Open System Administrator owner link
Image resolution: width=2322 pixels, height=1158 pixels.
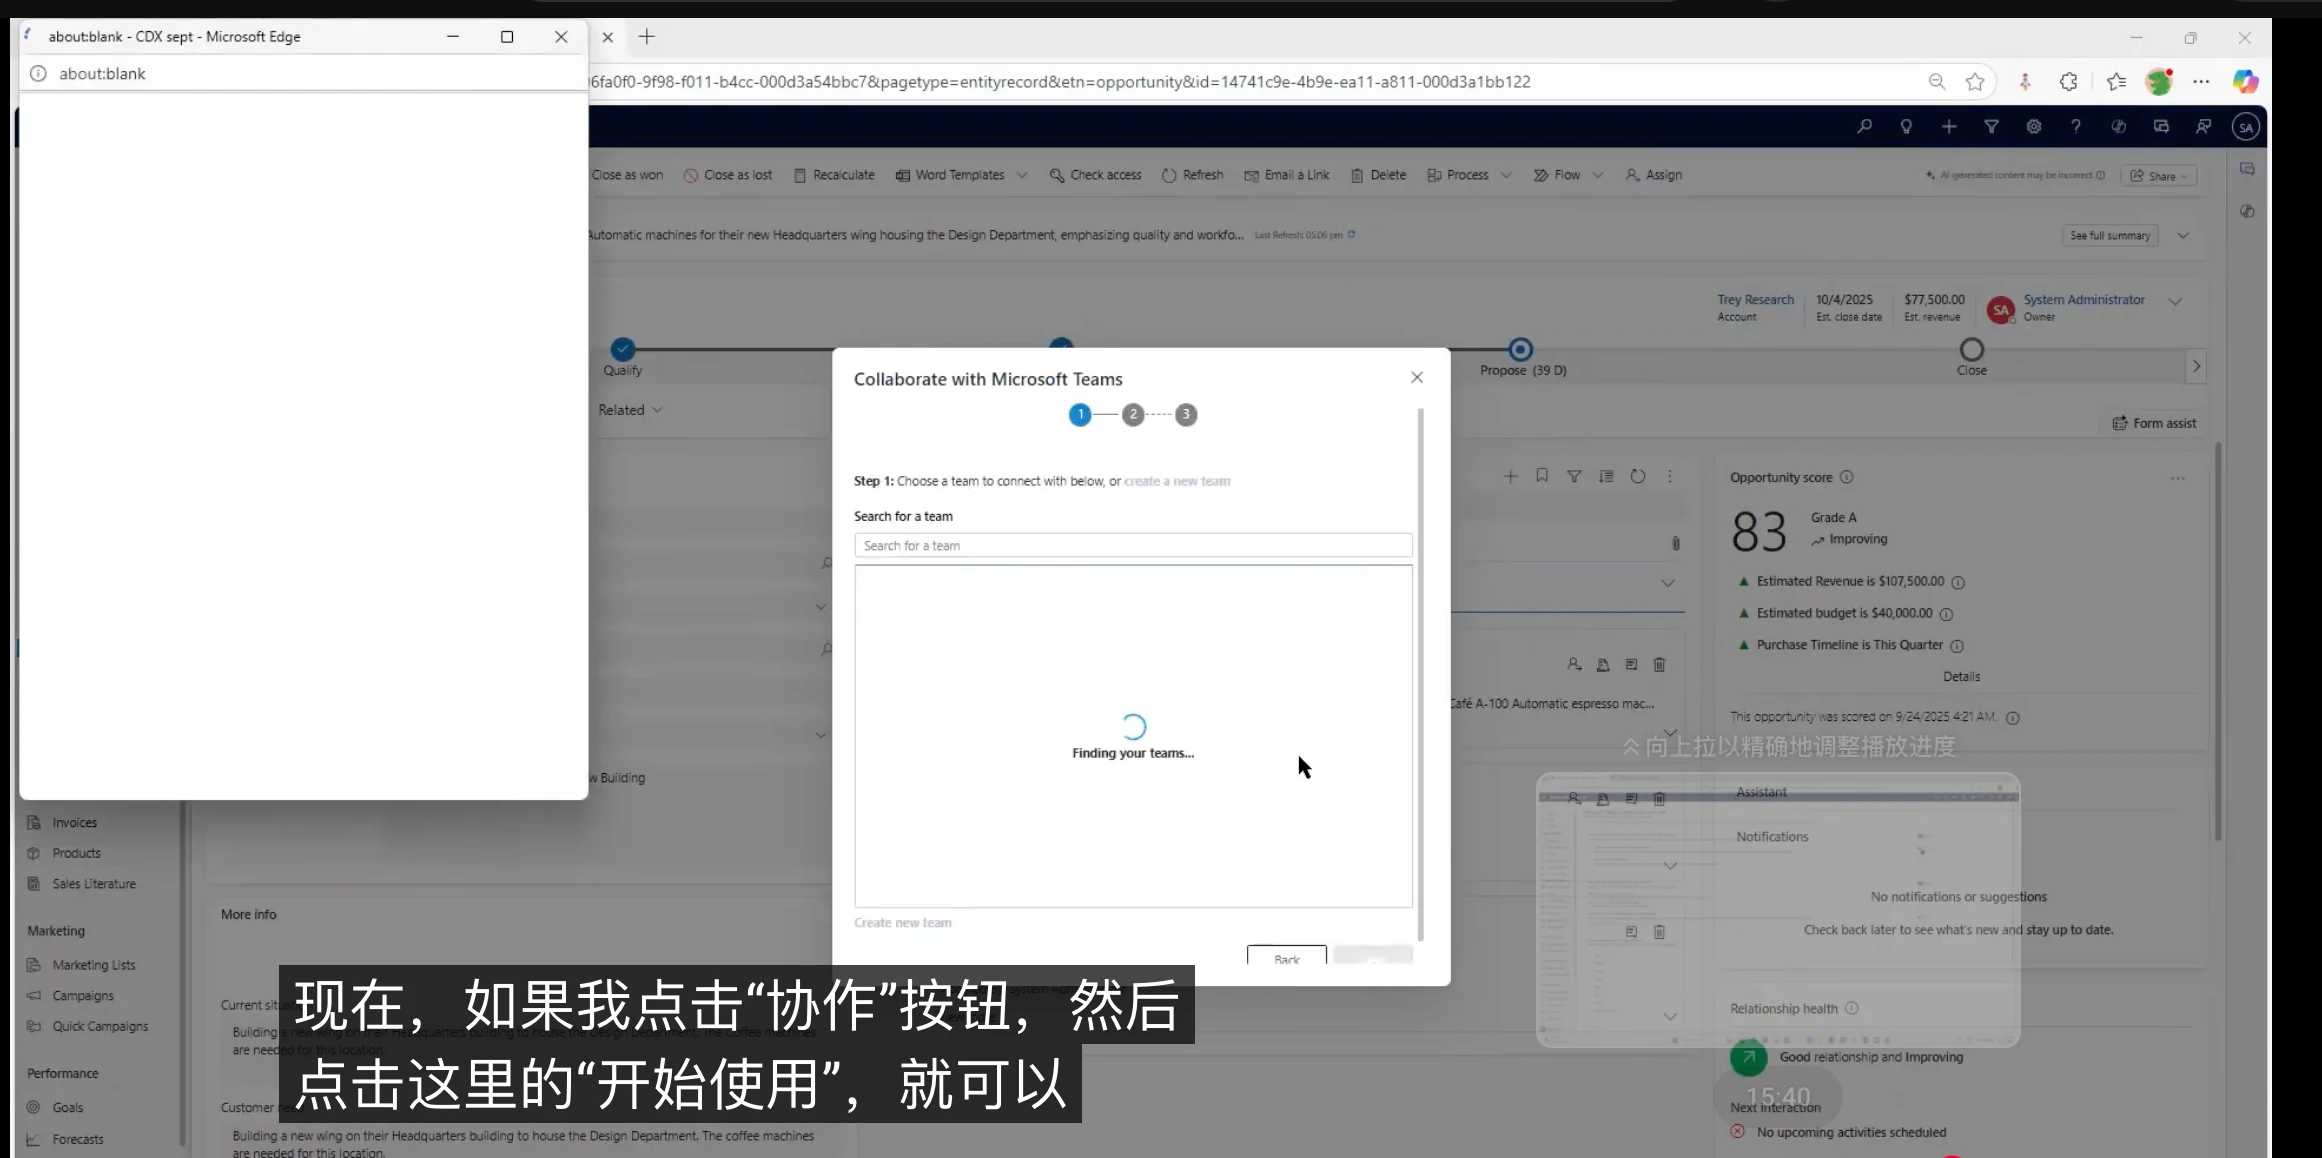(2084, 300)
